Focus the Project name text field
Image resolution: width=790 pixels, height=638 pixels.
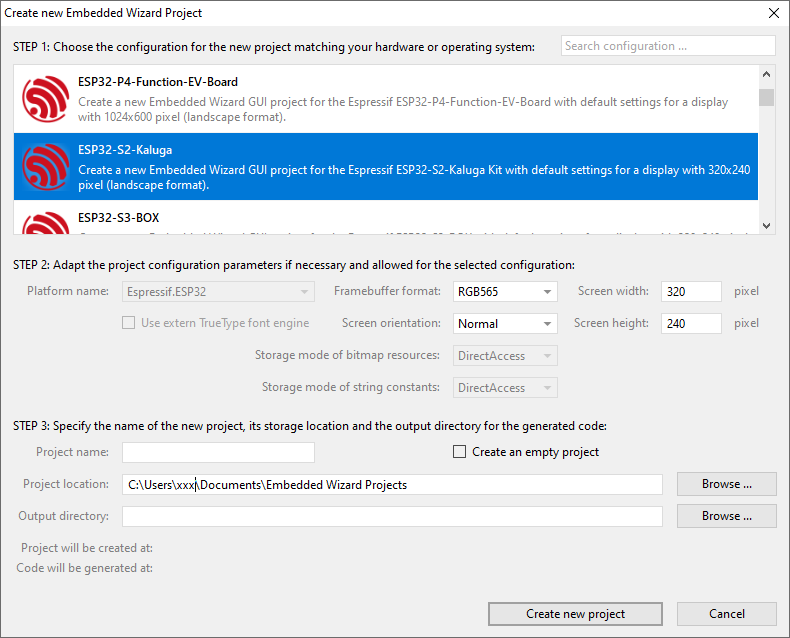[x=218, y=452]
